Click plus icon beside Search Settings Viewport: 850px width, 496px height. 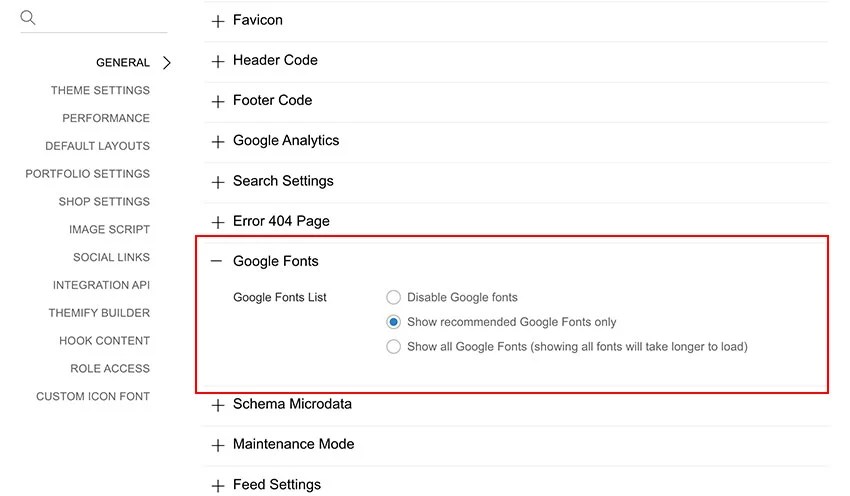point(218,182)
